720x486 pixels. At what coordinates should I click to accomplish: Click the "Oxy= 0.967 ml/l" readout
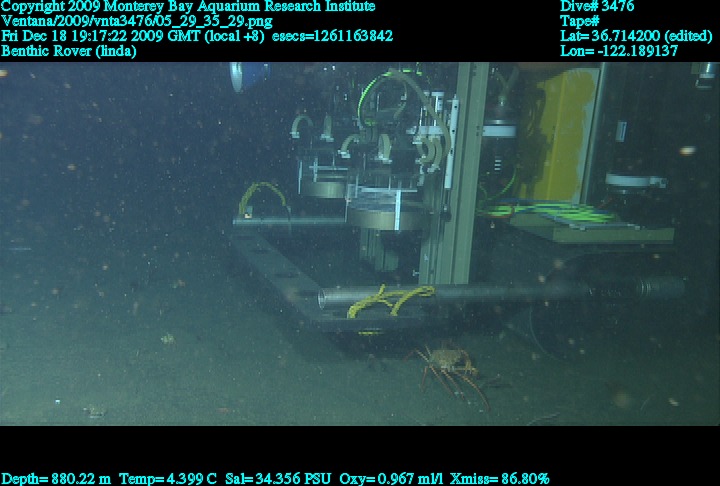coord(391,479)
